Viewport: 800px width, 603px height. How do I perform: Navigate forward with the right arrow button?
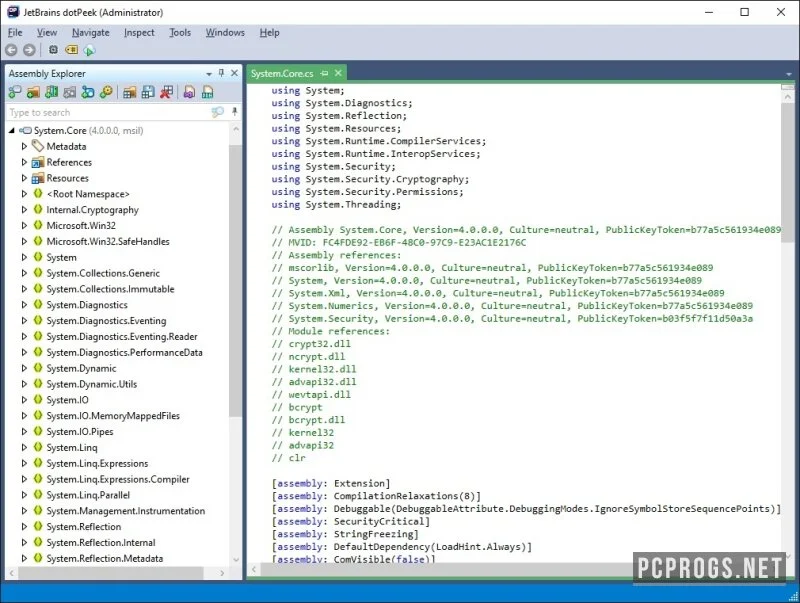[x=30, y=50]
